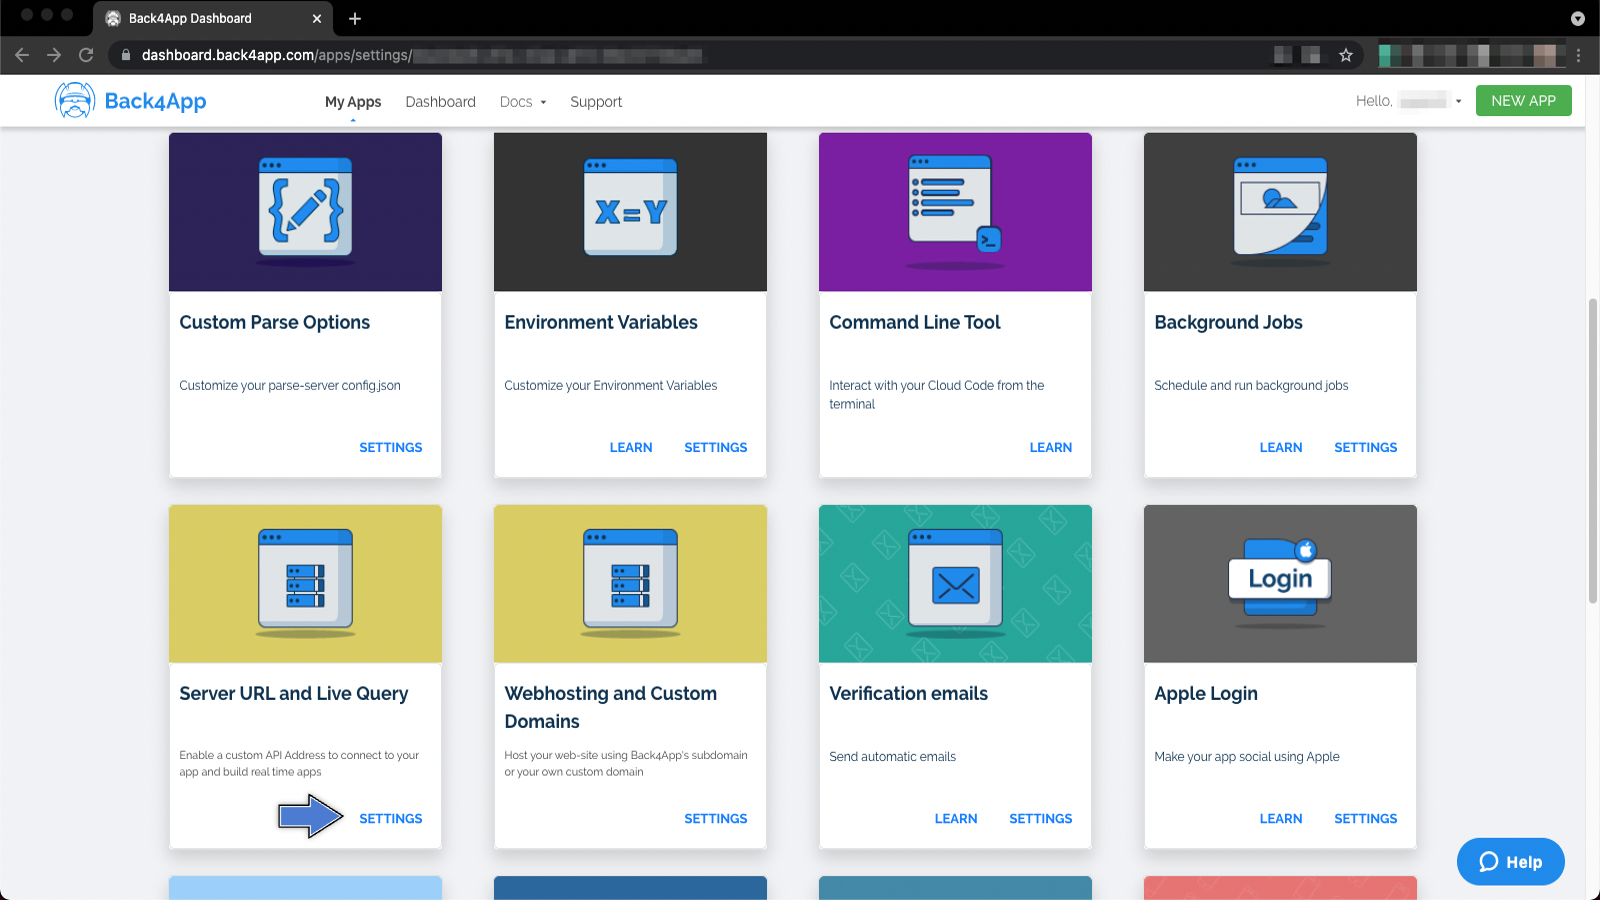
Task: Close the Back4App Dashboard tab
Action: 317,18
